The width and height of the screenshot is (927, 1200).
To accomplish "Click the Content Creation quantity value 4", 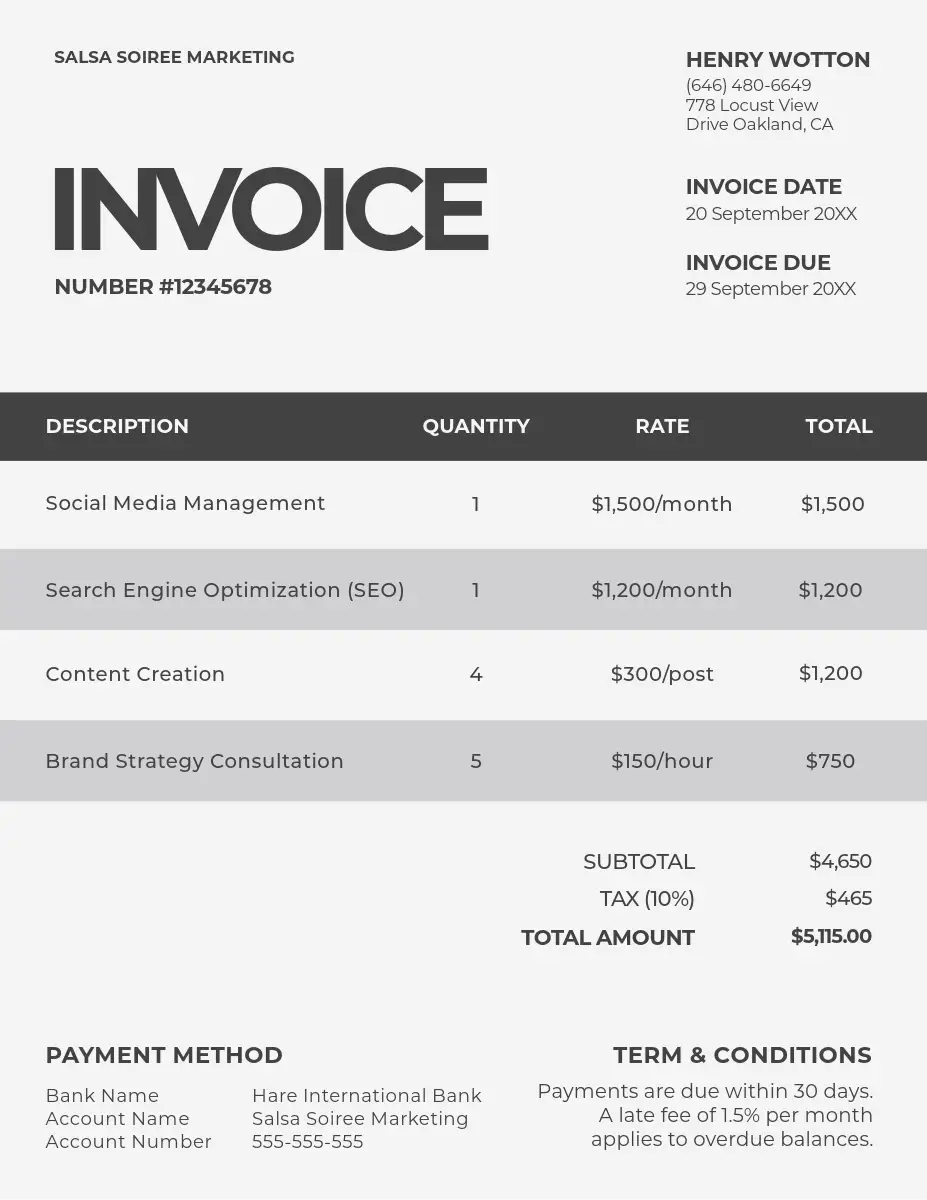I will (476, 675).
